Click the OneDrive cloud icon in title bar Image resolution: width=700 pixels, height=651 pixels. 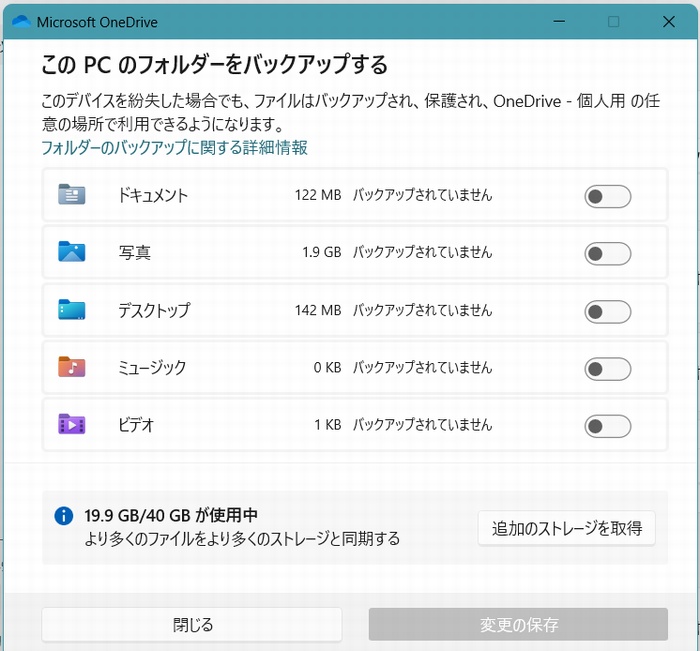pos(19,21)
